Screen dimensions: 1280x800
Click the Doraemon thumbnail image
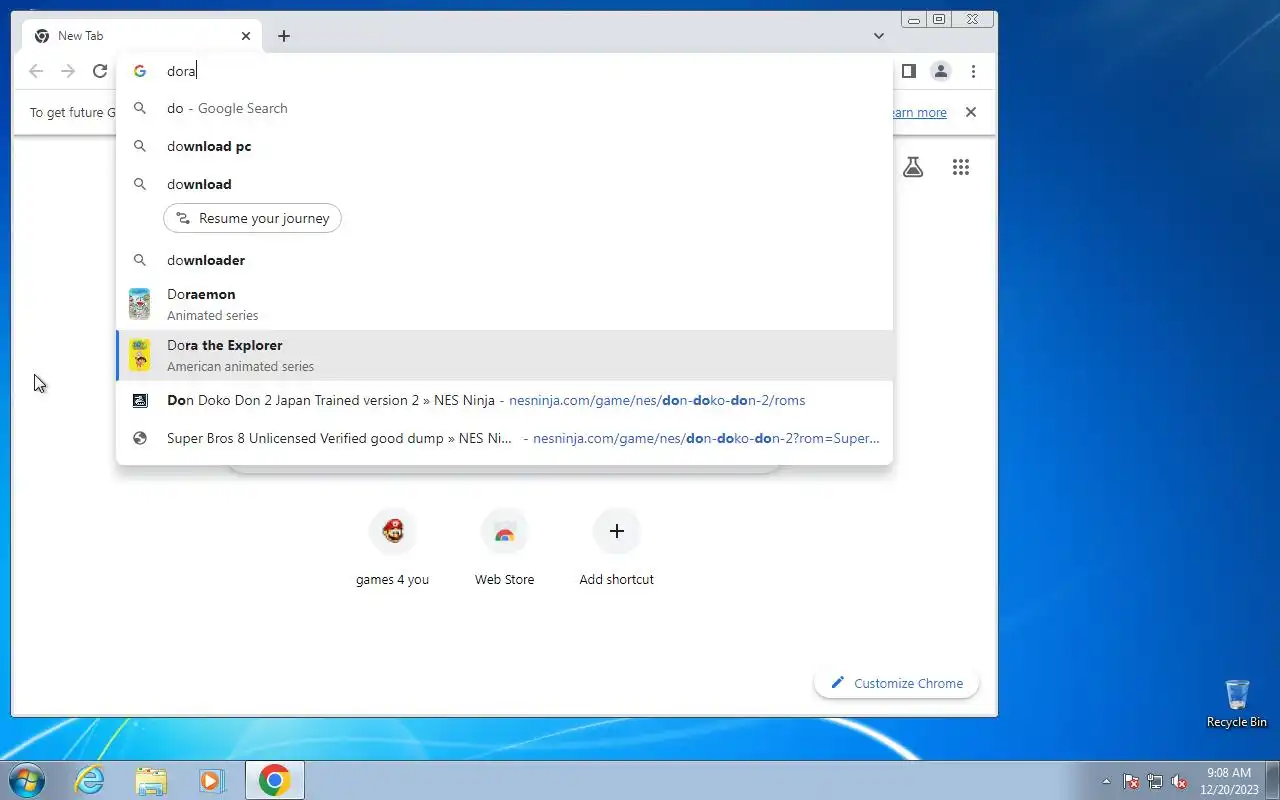click(x=140, y=304)
